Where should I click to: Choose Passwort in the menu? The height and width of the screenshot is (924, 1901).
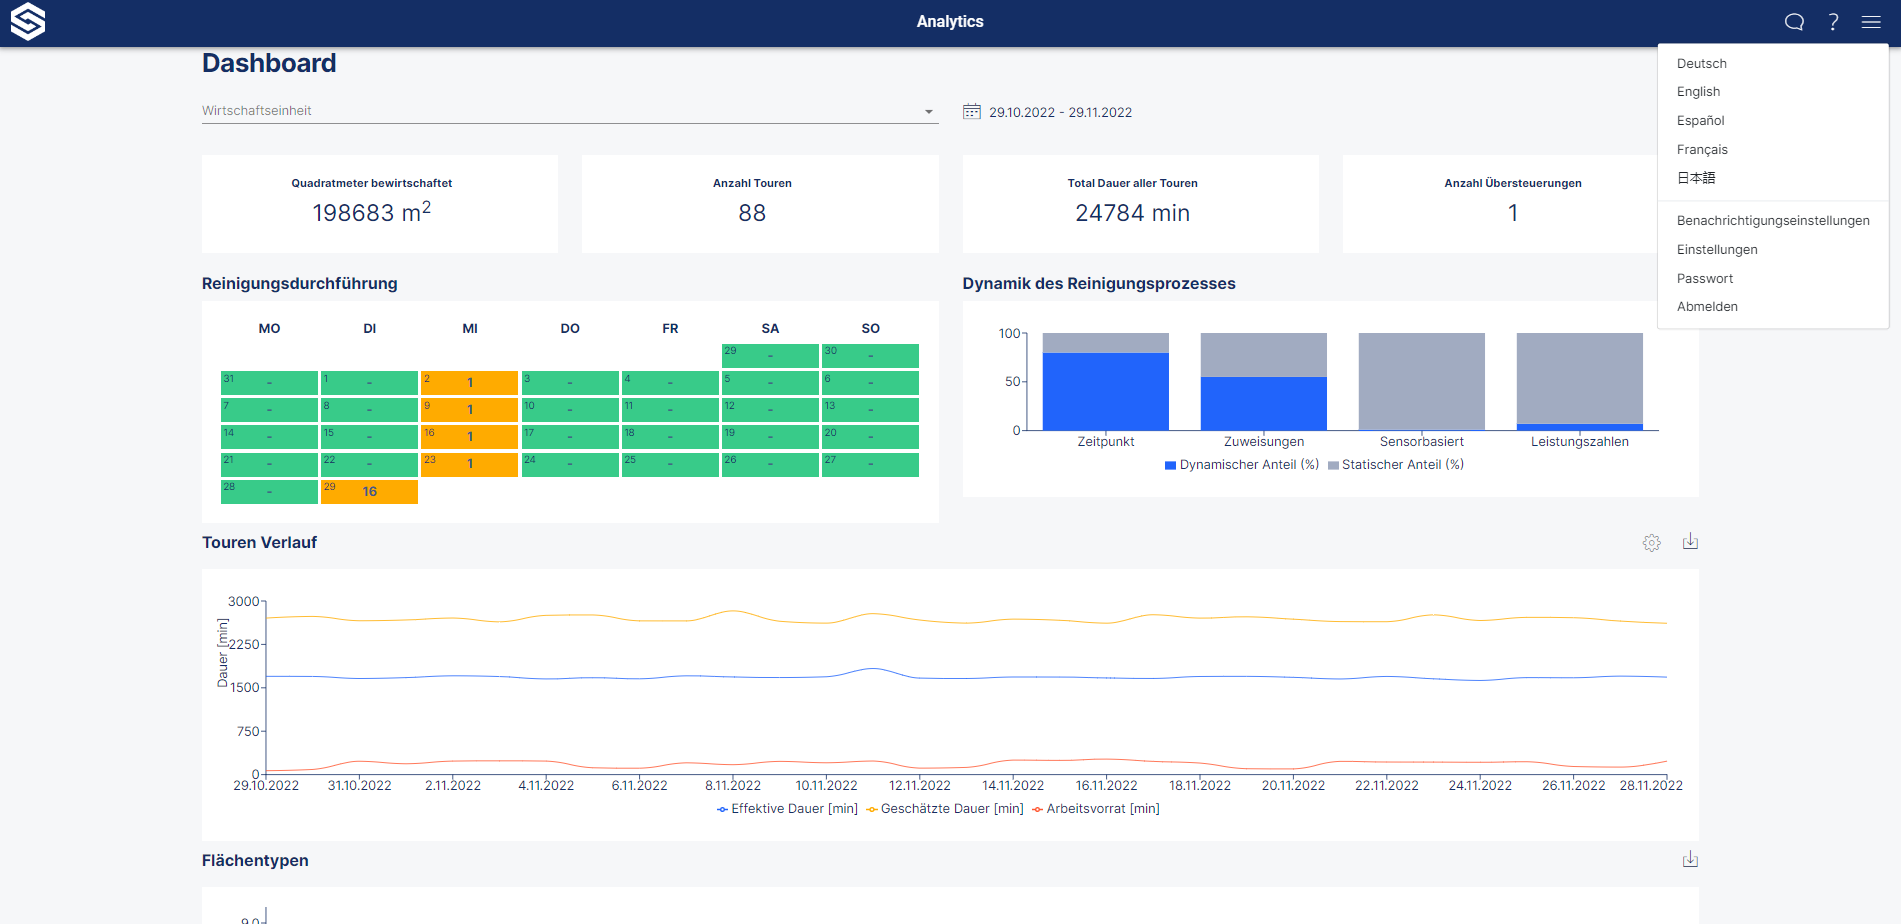coord(1705,278)
